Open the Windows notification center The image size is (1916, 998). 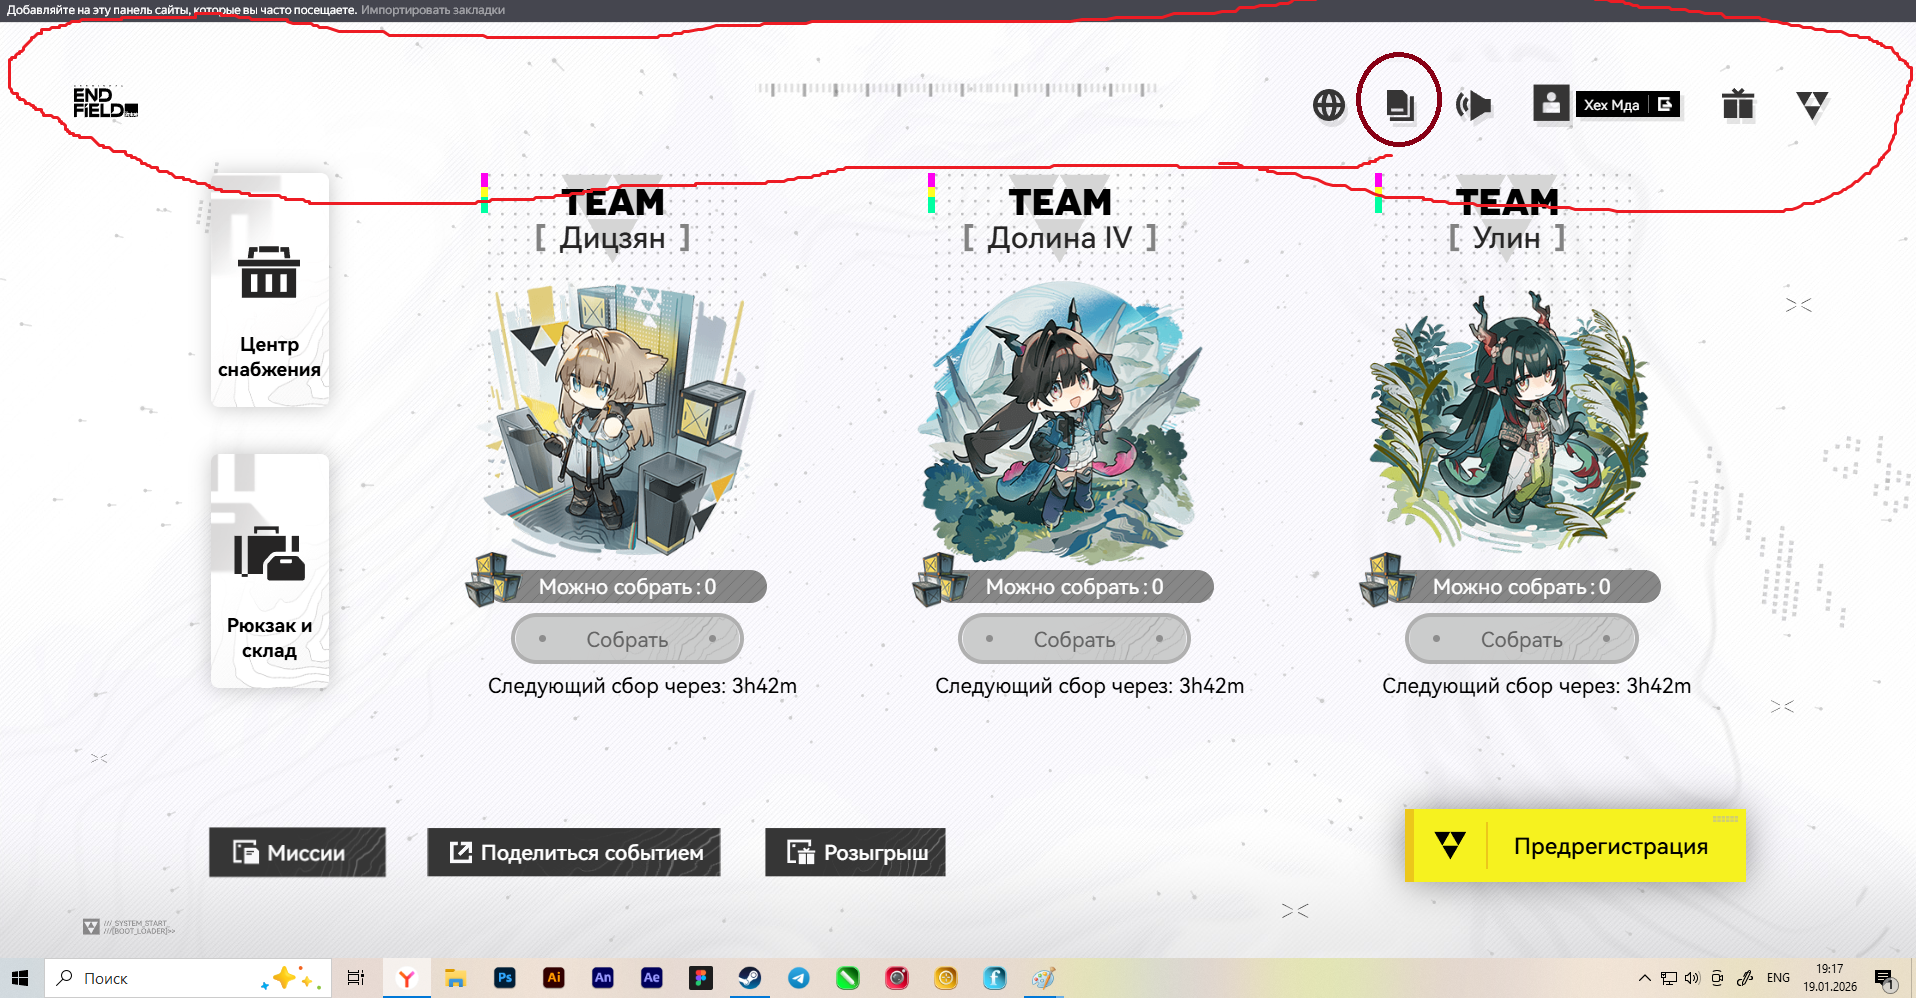click(x=1884, y=978)
